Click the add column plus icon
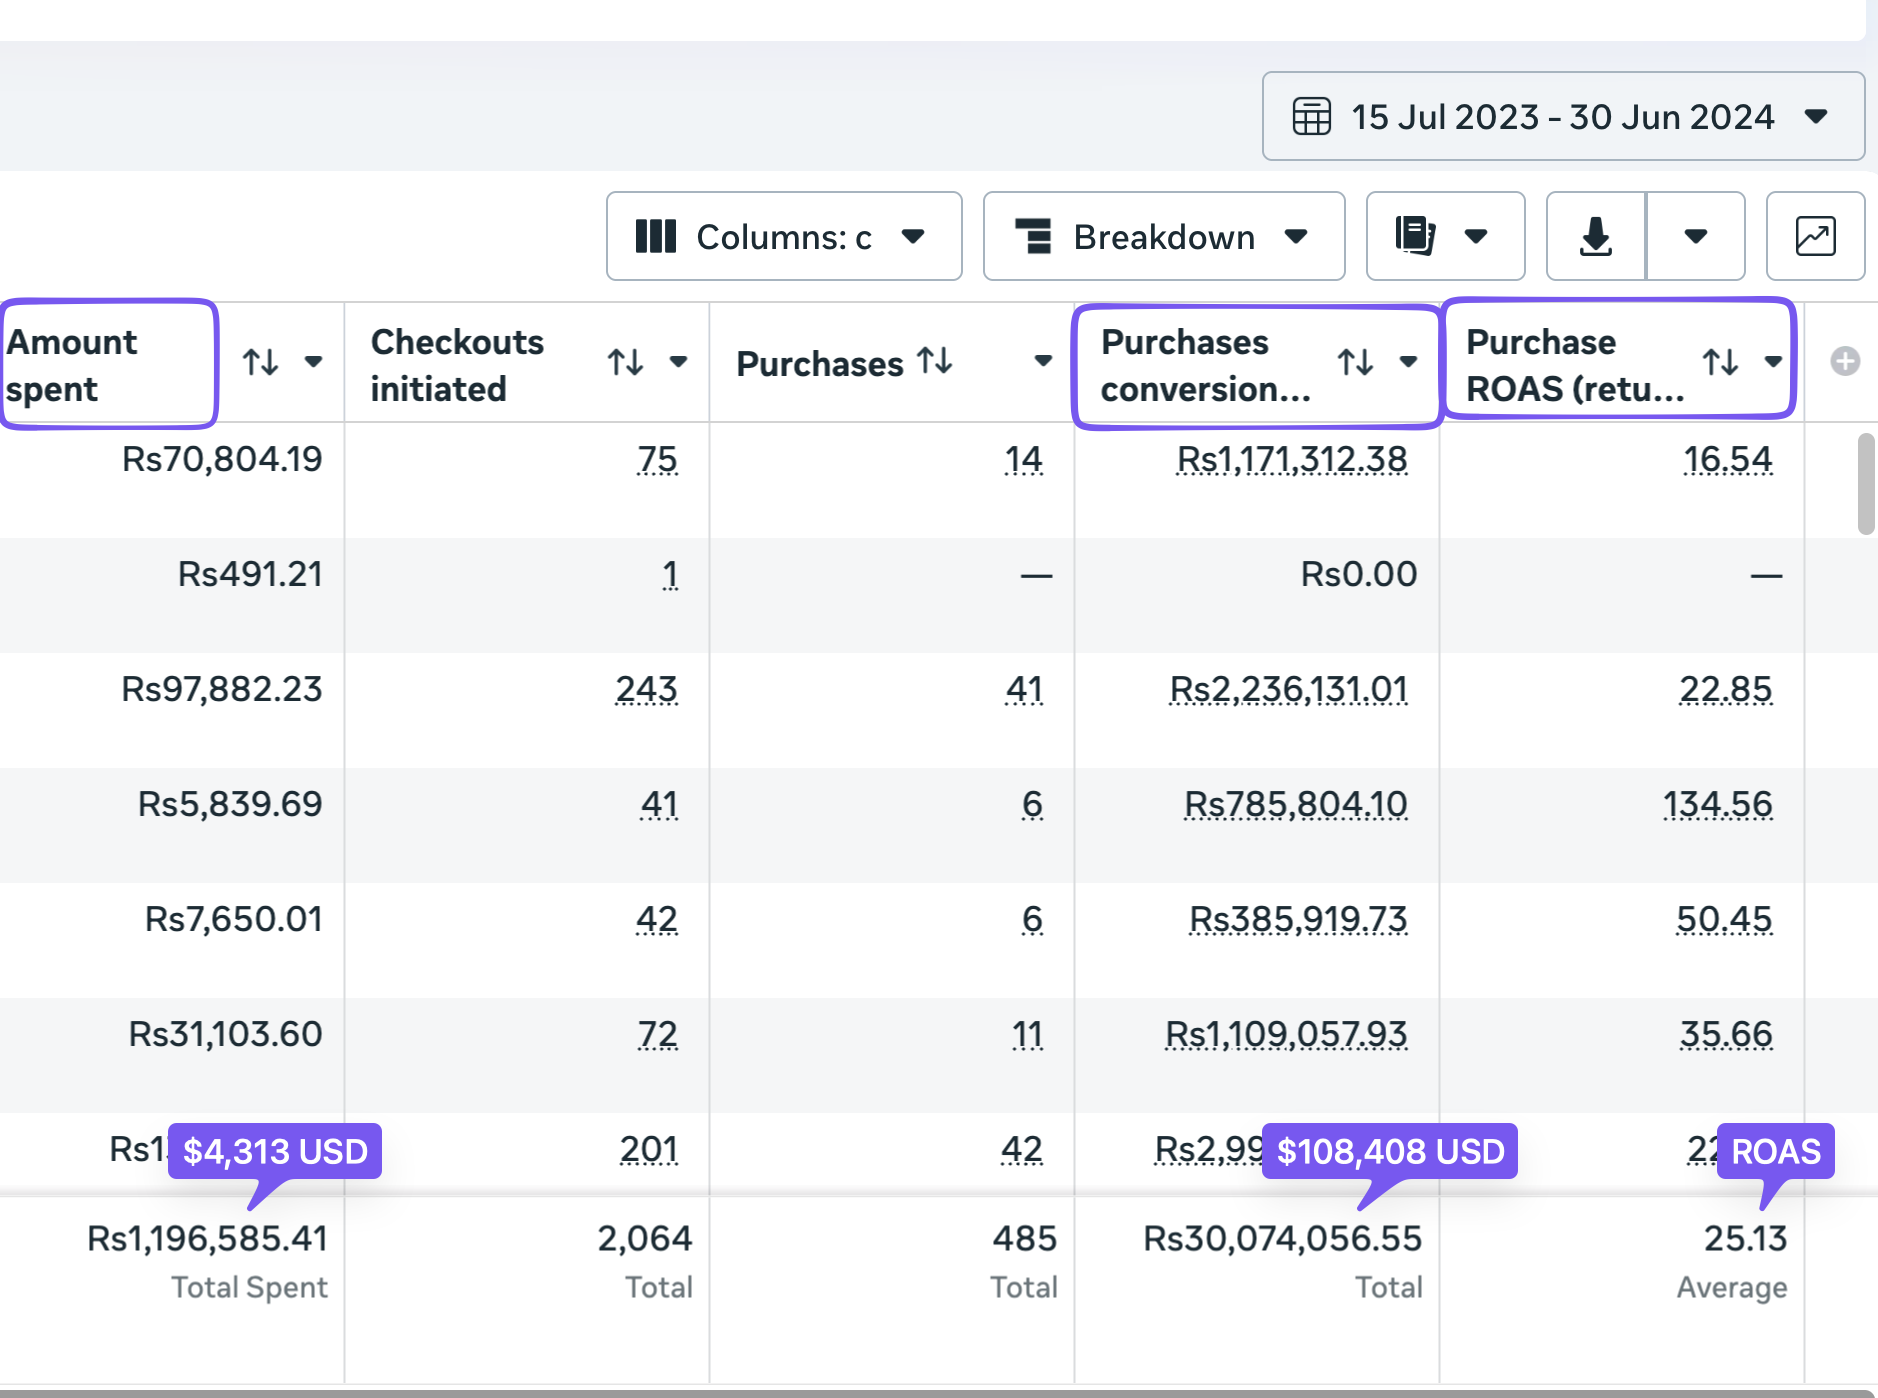The width and height of the screenshot is (1878, 1398). [1845, 361]
